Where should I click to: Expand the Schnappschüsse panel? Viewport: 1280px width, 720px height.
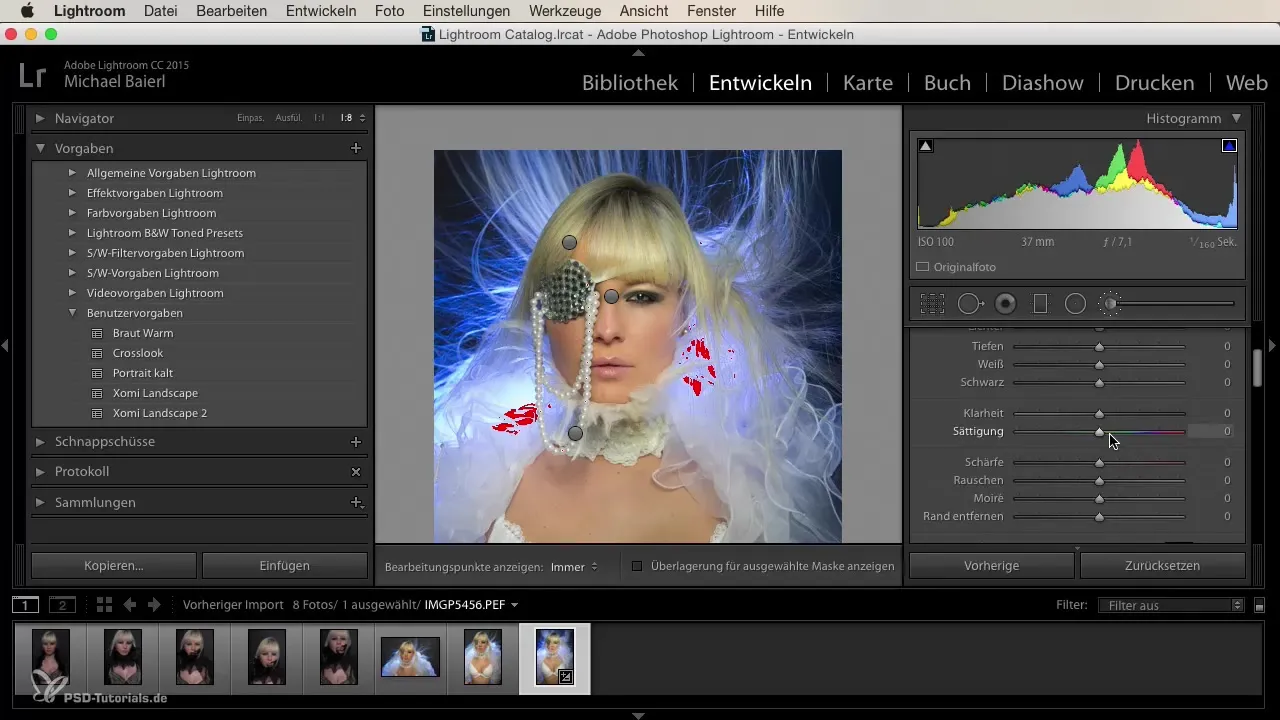(40, 441)
